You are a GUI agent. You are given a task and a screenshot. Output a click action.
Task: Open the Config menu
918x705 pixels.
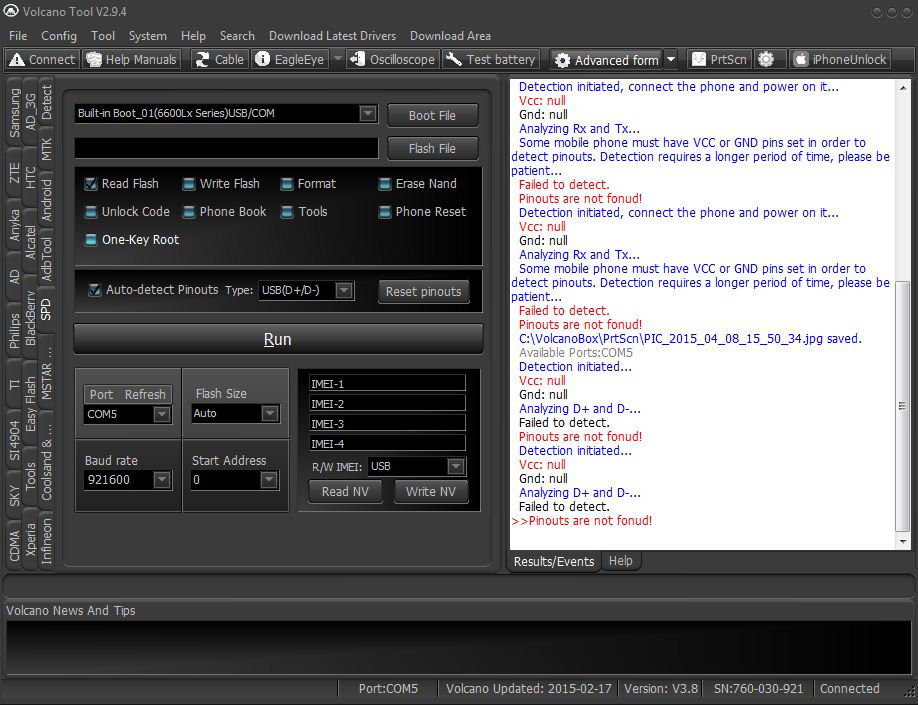coord(59,36)
